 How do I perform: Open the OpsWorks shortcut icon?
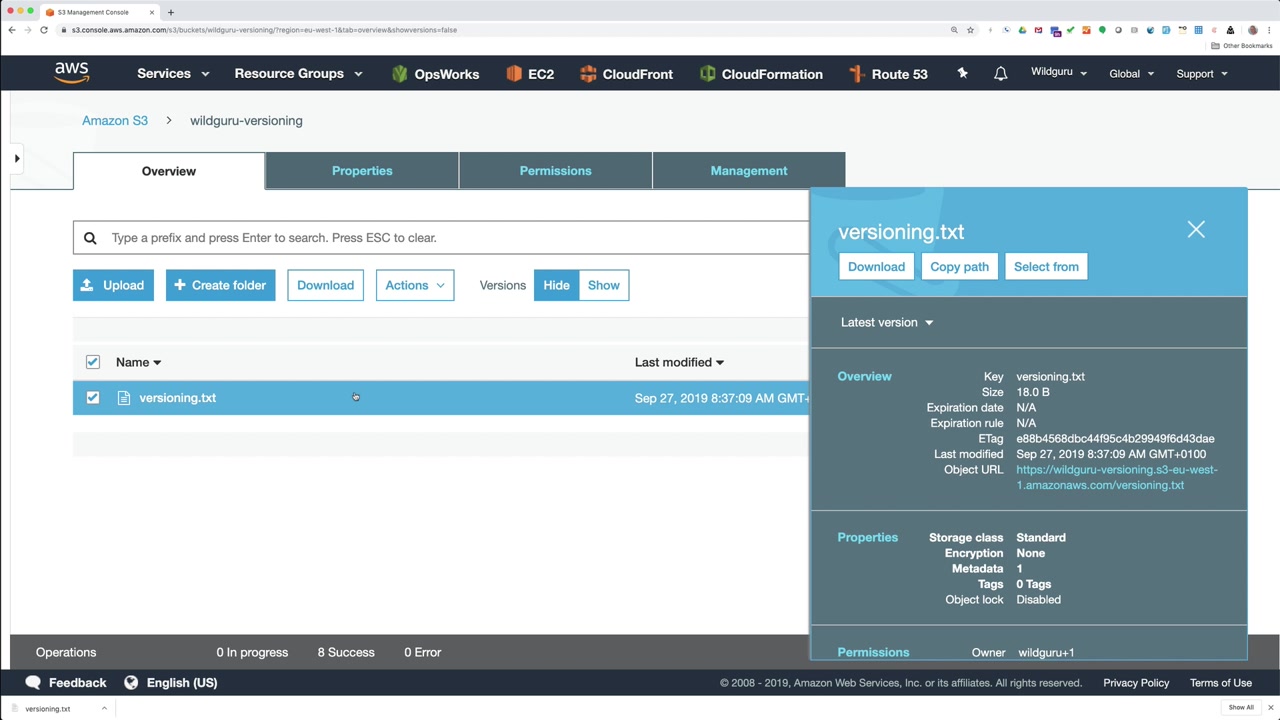point(400,74)
